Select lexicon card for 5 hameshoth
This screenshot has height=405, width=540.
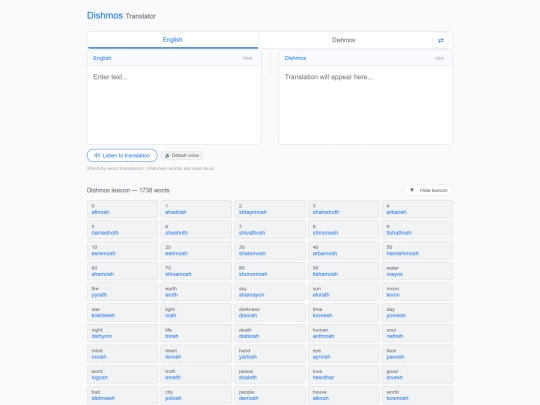(x=123, y=230)
